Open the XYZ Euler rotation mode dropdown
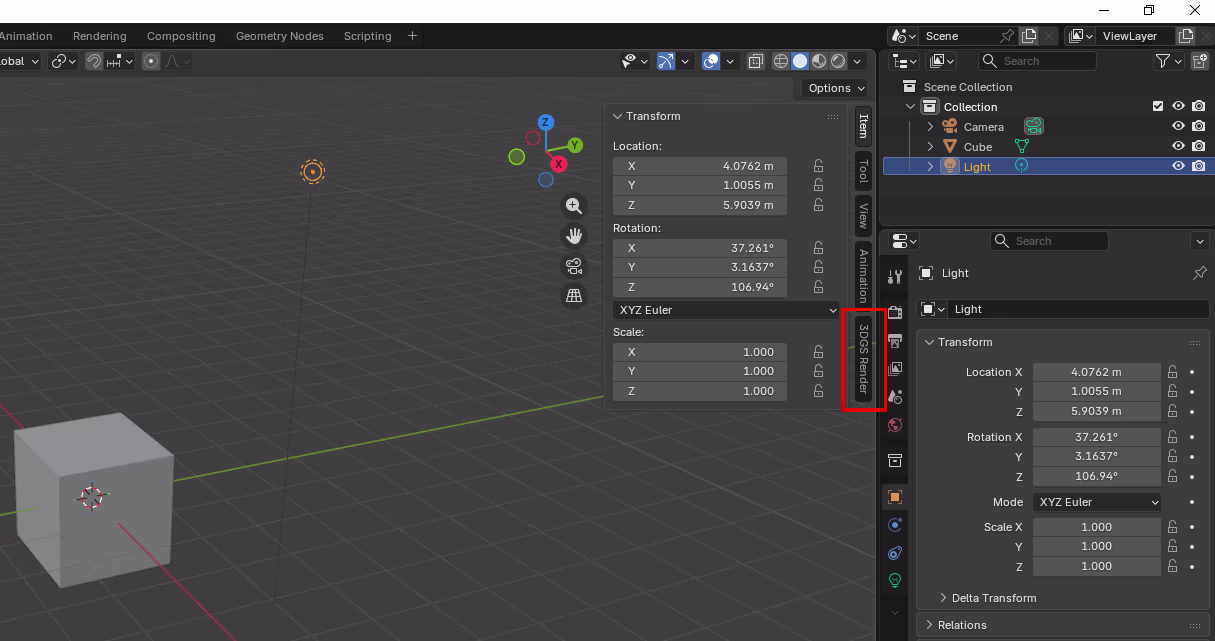The image size is (1215, 641). coord(725,310)
